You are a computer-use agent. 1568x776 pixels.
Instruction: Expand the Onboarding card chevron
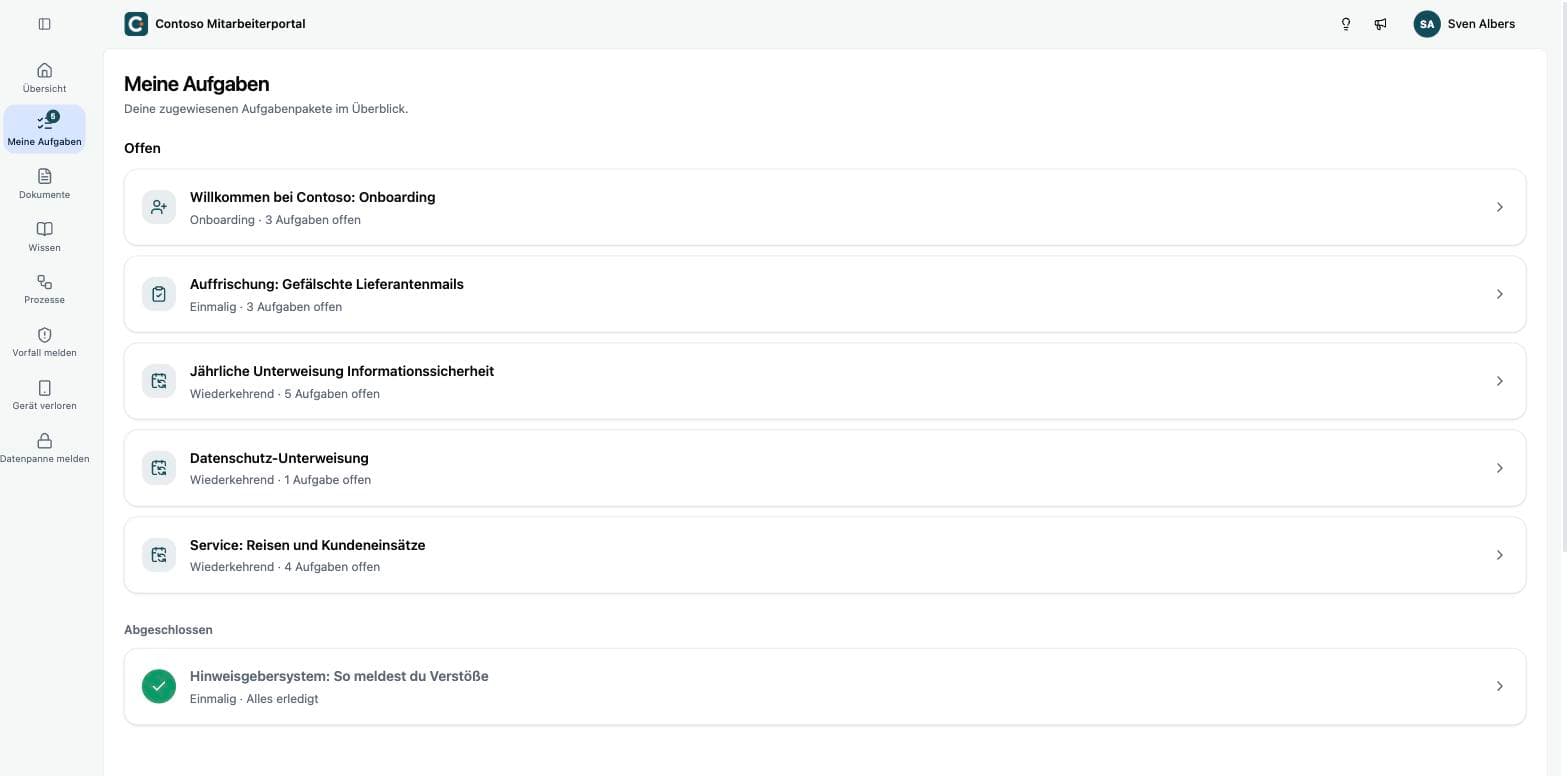(x=1499, y=207)
